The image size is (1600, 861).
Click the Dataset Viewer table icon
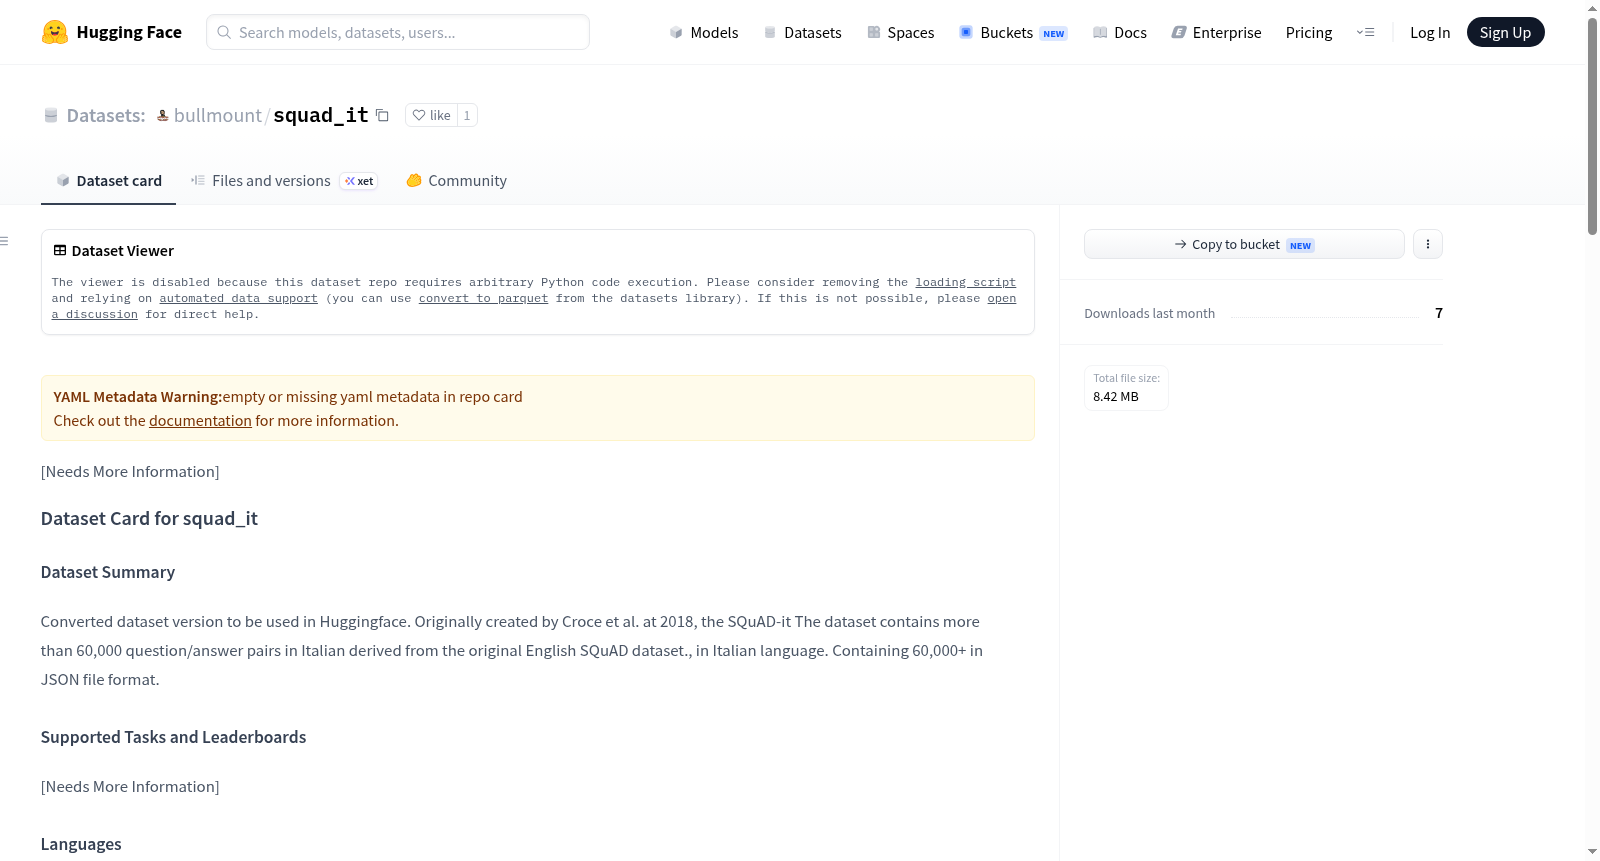[60, 250]
